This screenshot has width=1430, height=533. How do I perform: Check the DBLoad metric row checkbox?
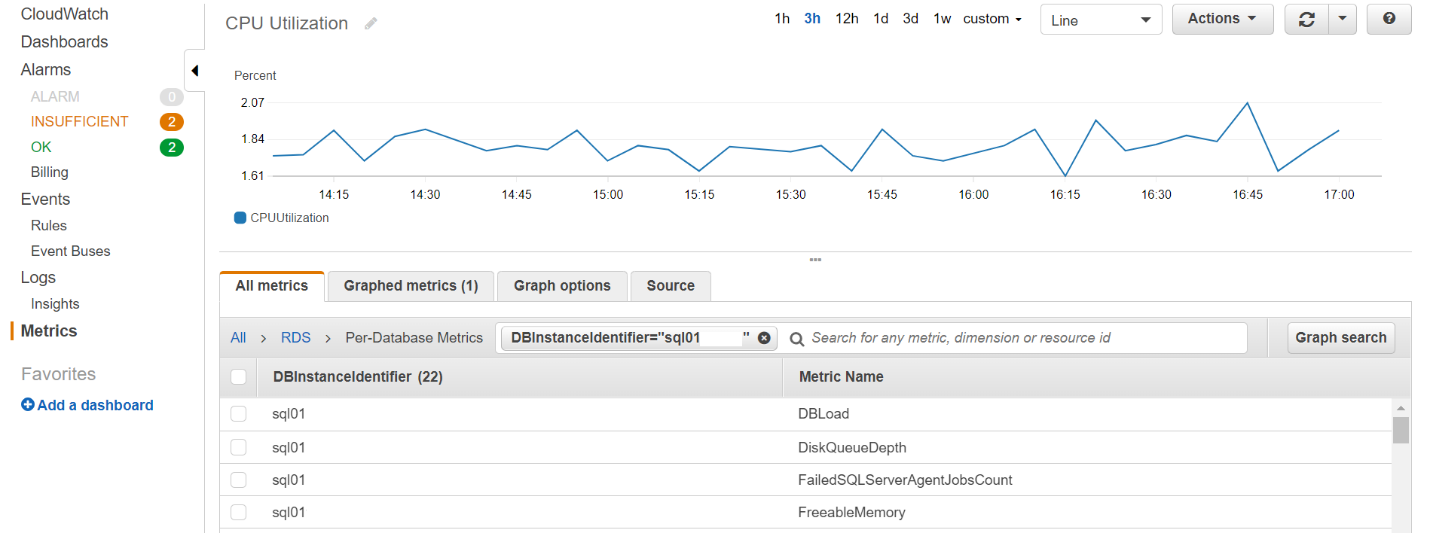click(x=238, y=414)
